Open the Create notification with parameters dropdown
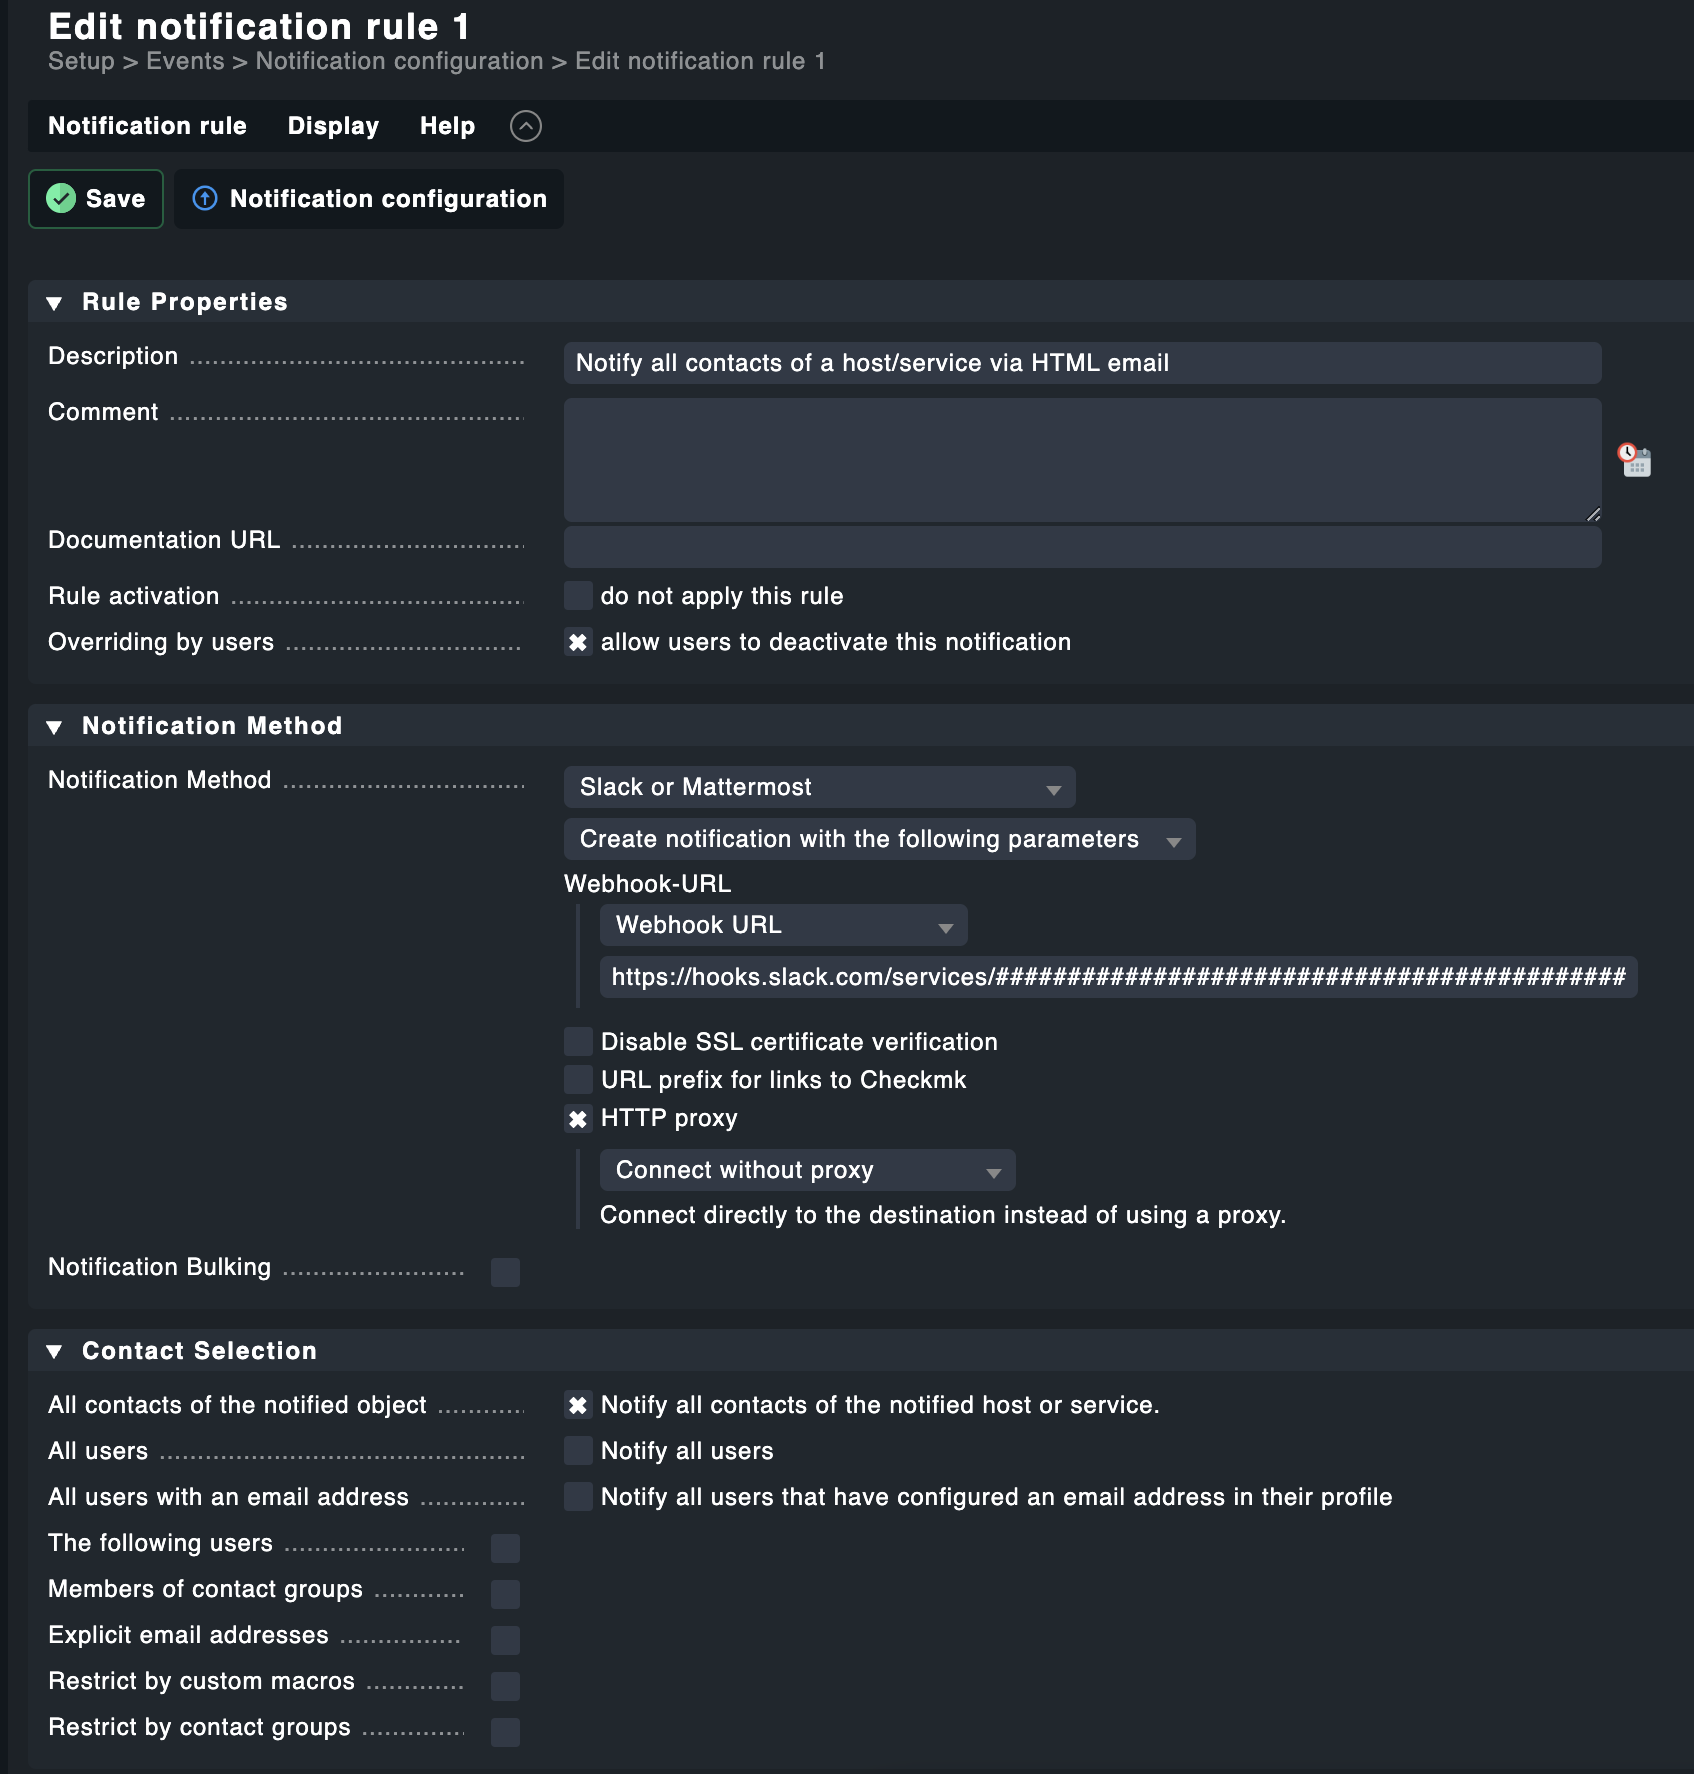 click(x=879, y=839)
